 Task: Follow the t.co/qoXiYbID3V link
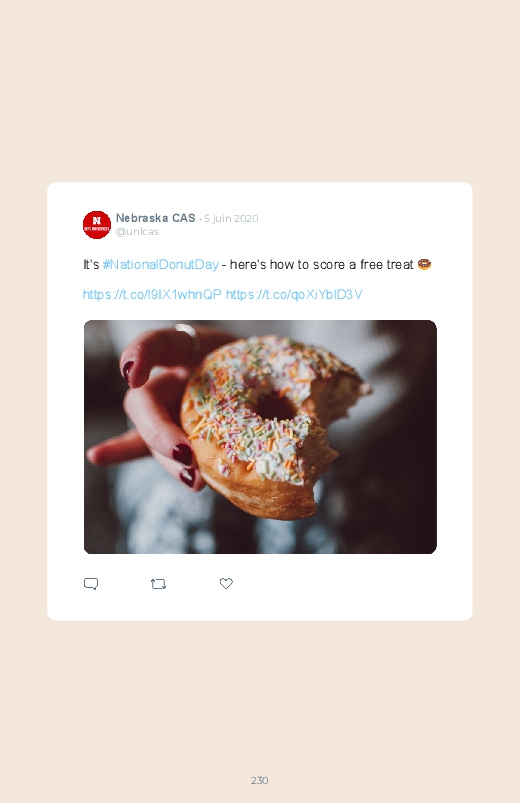tap(294, 294)
